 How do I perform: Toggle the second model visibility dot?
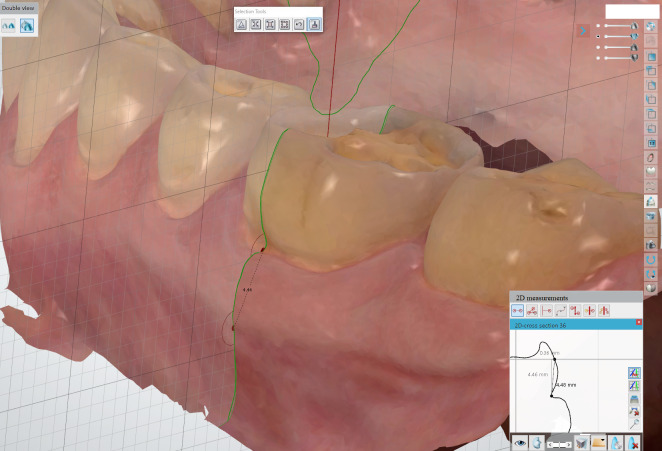(598, 37)
